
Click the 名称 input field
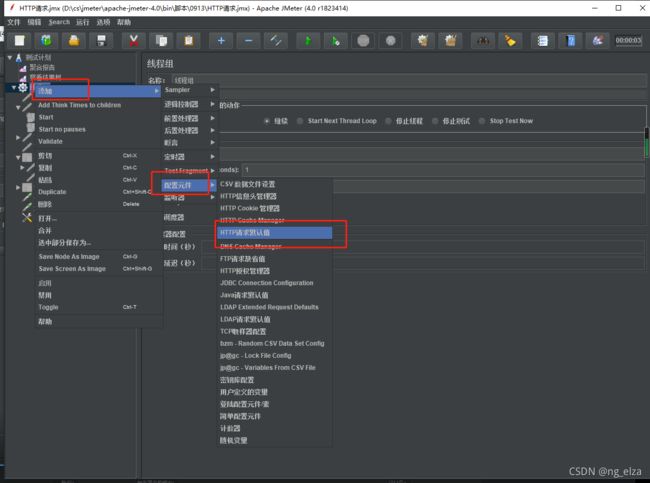point(409,80)
